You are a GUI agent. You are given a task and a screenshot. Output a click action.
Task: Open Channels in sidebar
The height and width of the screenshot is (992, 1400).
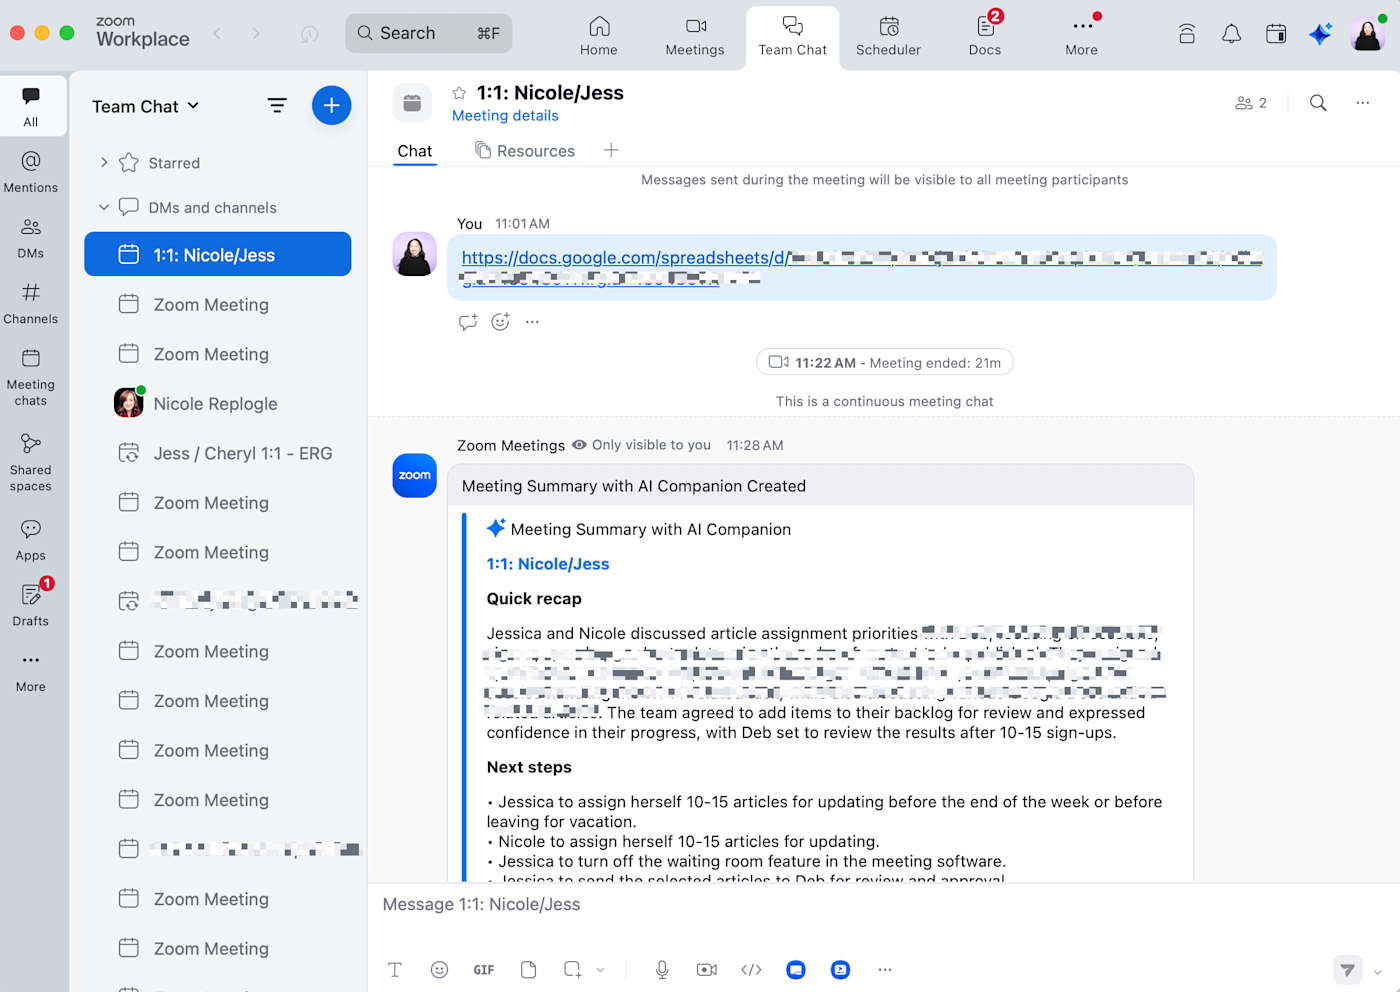[x=31, y=303]
